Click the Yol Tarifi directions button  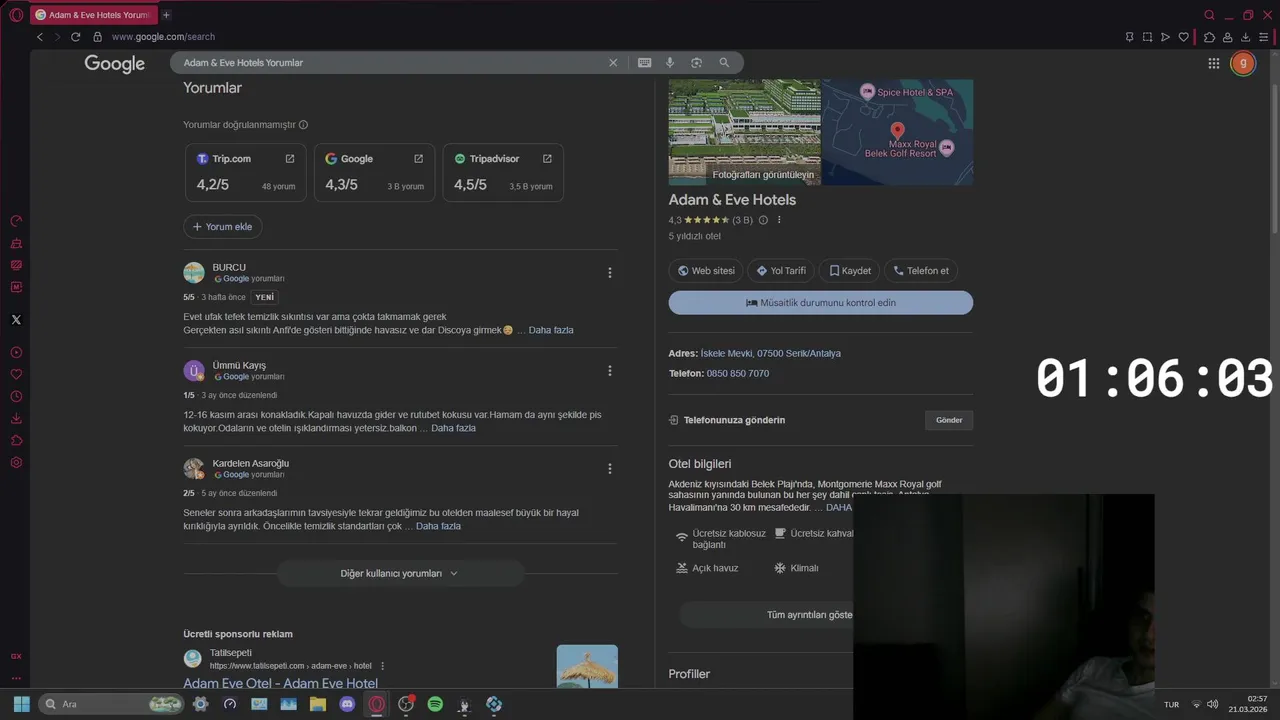coord(781,271)
